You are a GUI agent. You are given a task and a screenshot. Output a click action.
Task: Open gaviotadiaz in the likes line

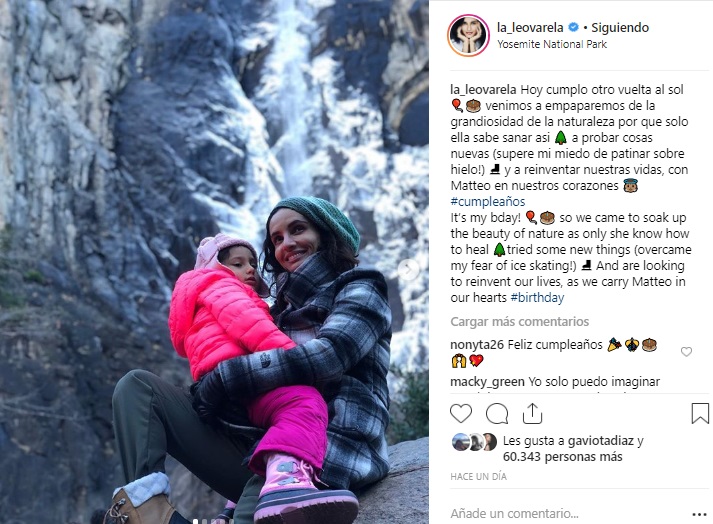pos(600,441)
